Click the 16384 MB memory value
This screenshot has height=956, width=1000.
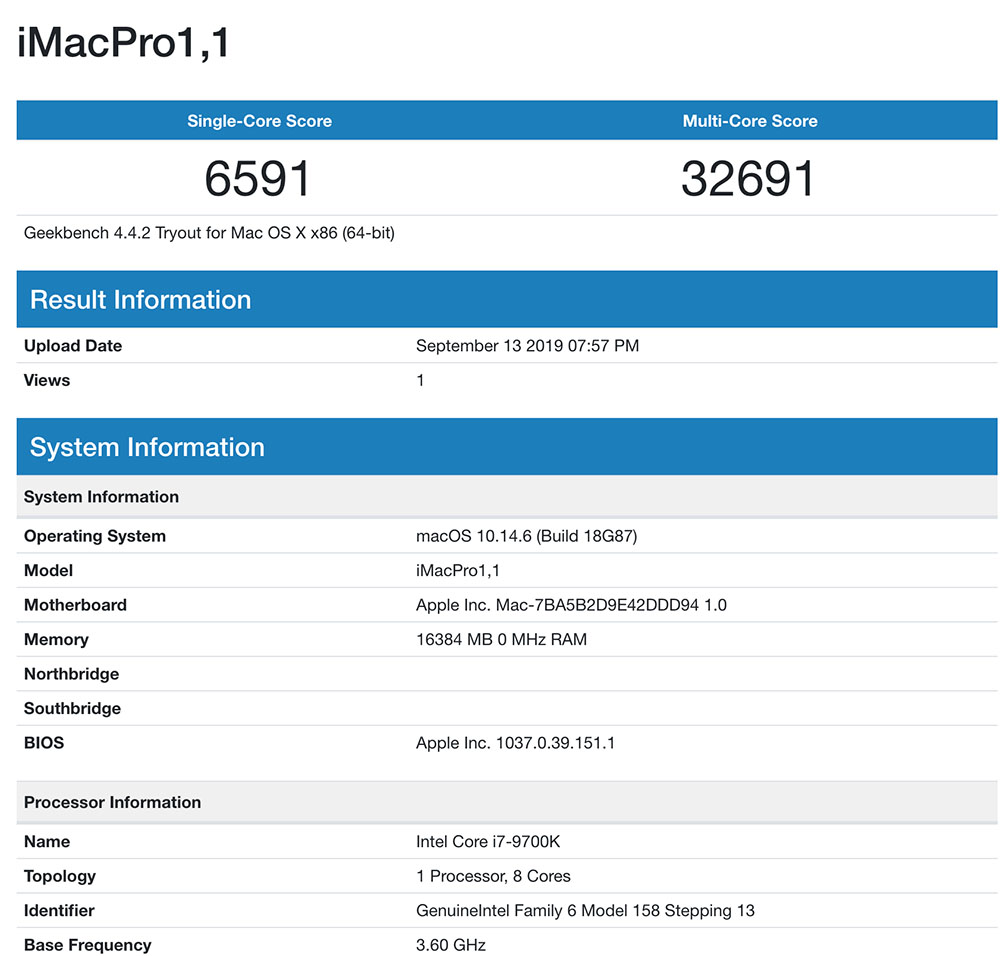pos(501,639)
